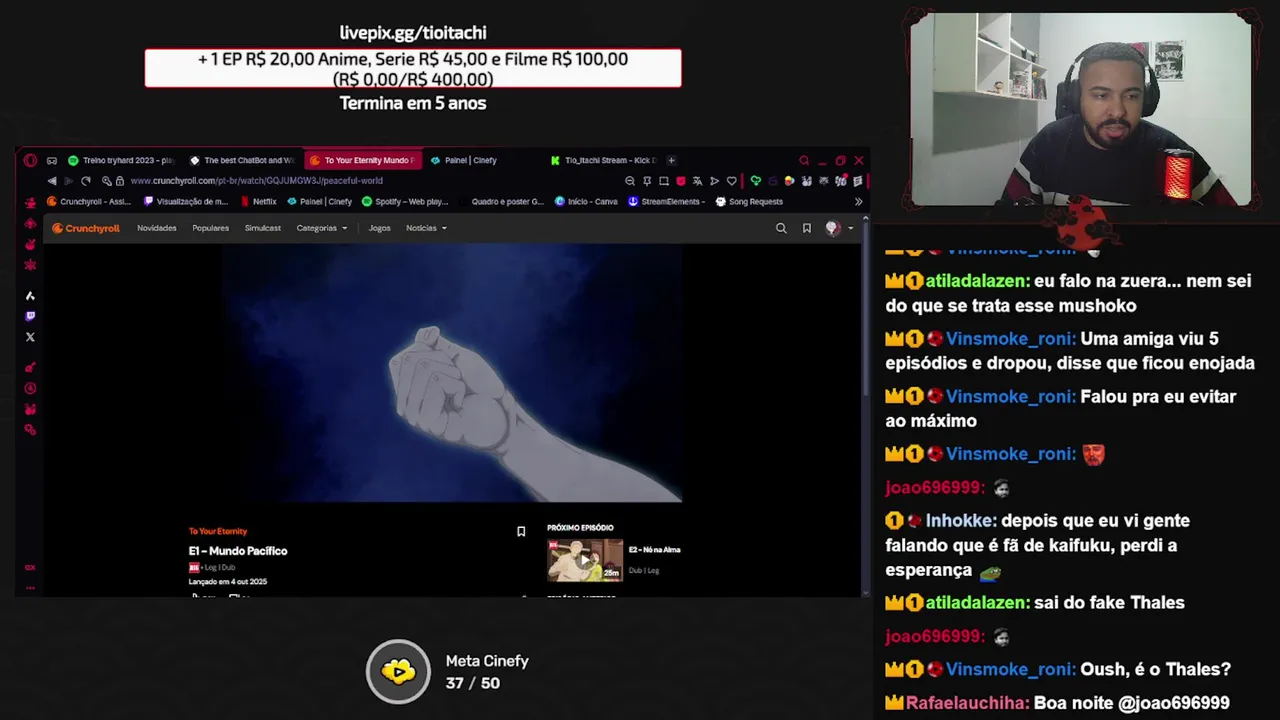Open the Crunchyroll watchlist bookmark icon
1280x720 pixels.
pos(807,228)
